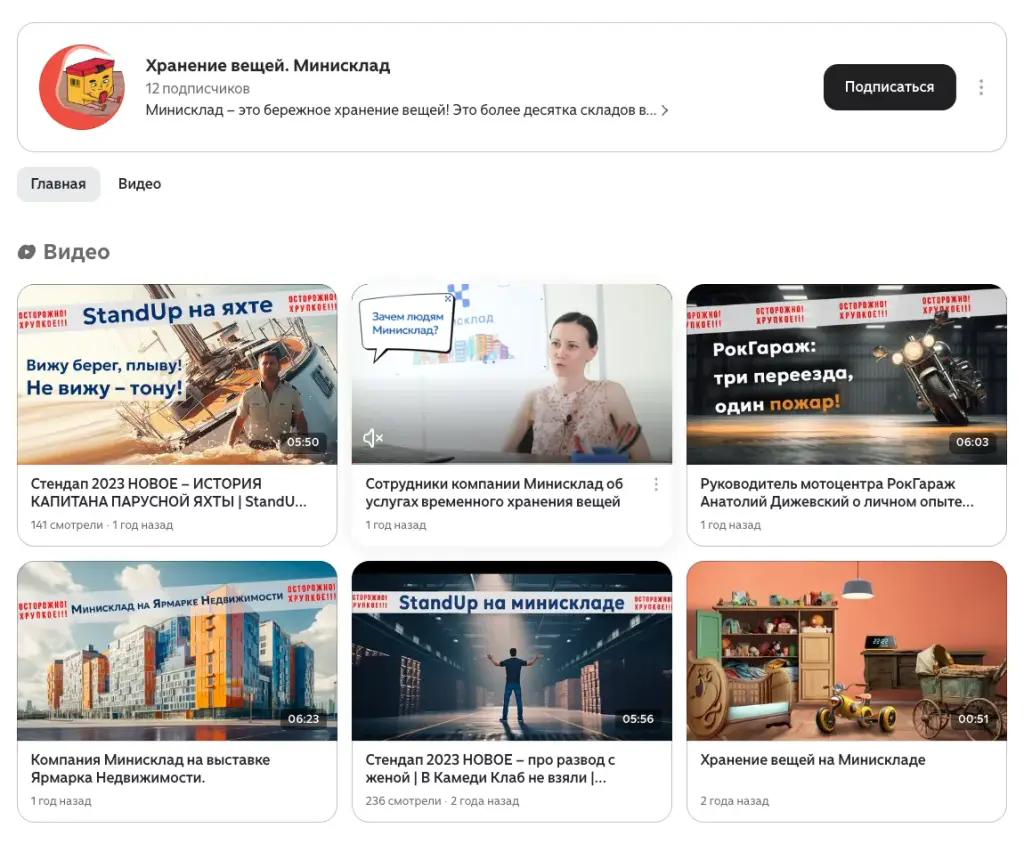
Task: Click '1 год назад' under Сотрудники компании video
Action: tap(396, 525)
